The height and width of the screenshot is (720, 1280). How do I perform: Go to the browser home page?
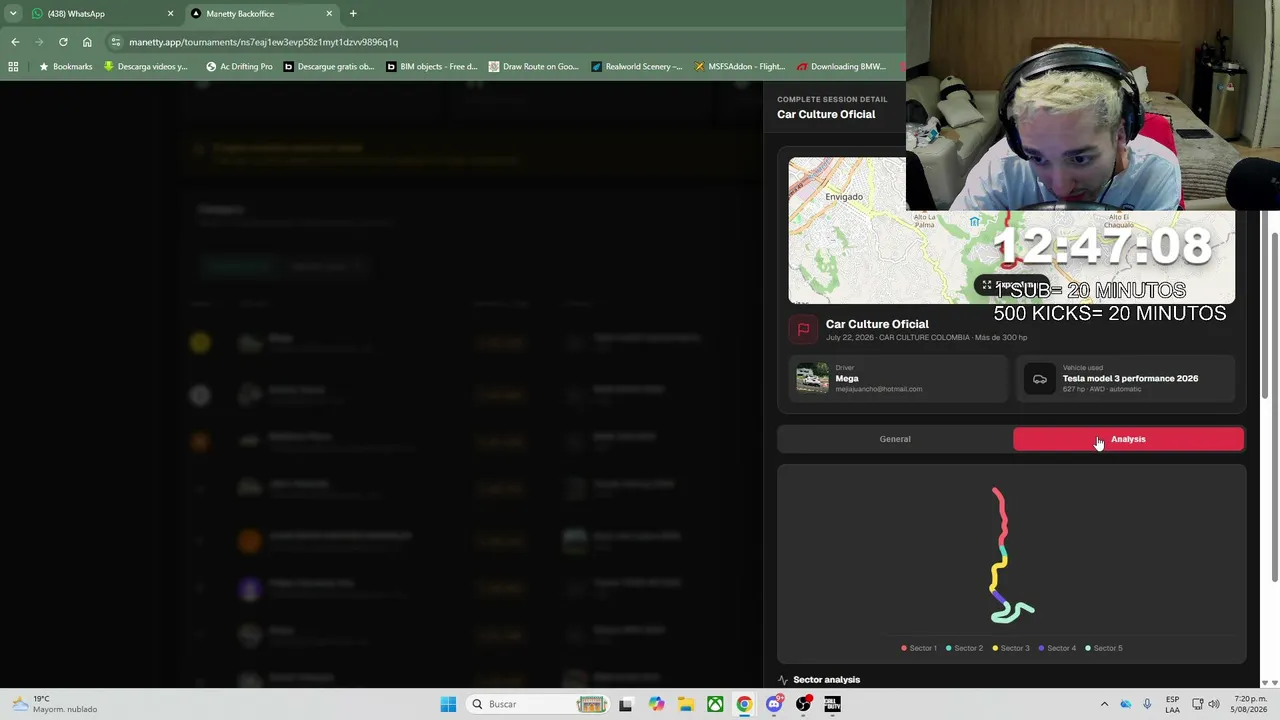click(x=87, y=42)
